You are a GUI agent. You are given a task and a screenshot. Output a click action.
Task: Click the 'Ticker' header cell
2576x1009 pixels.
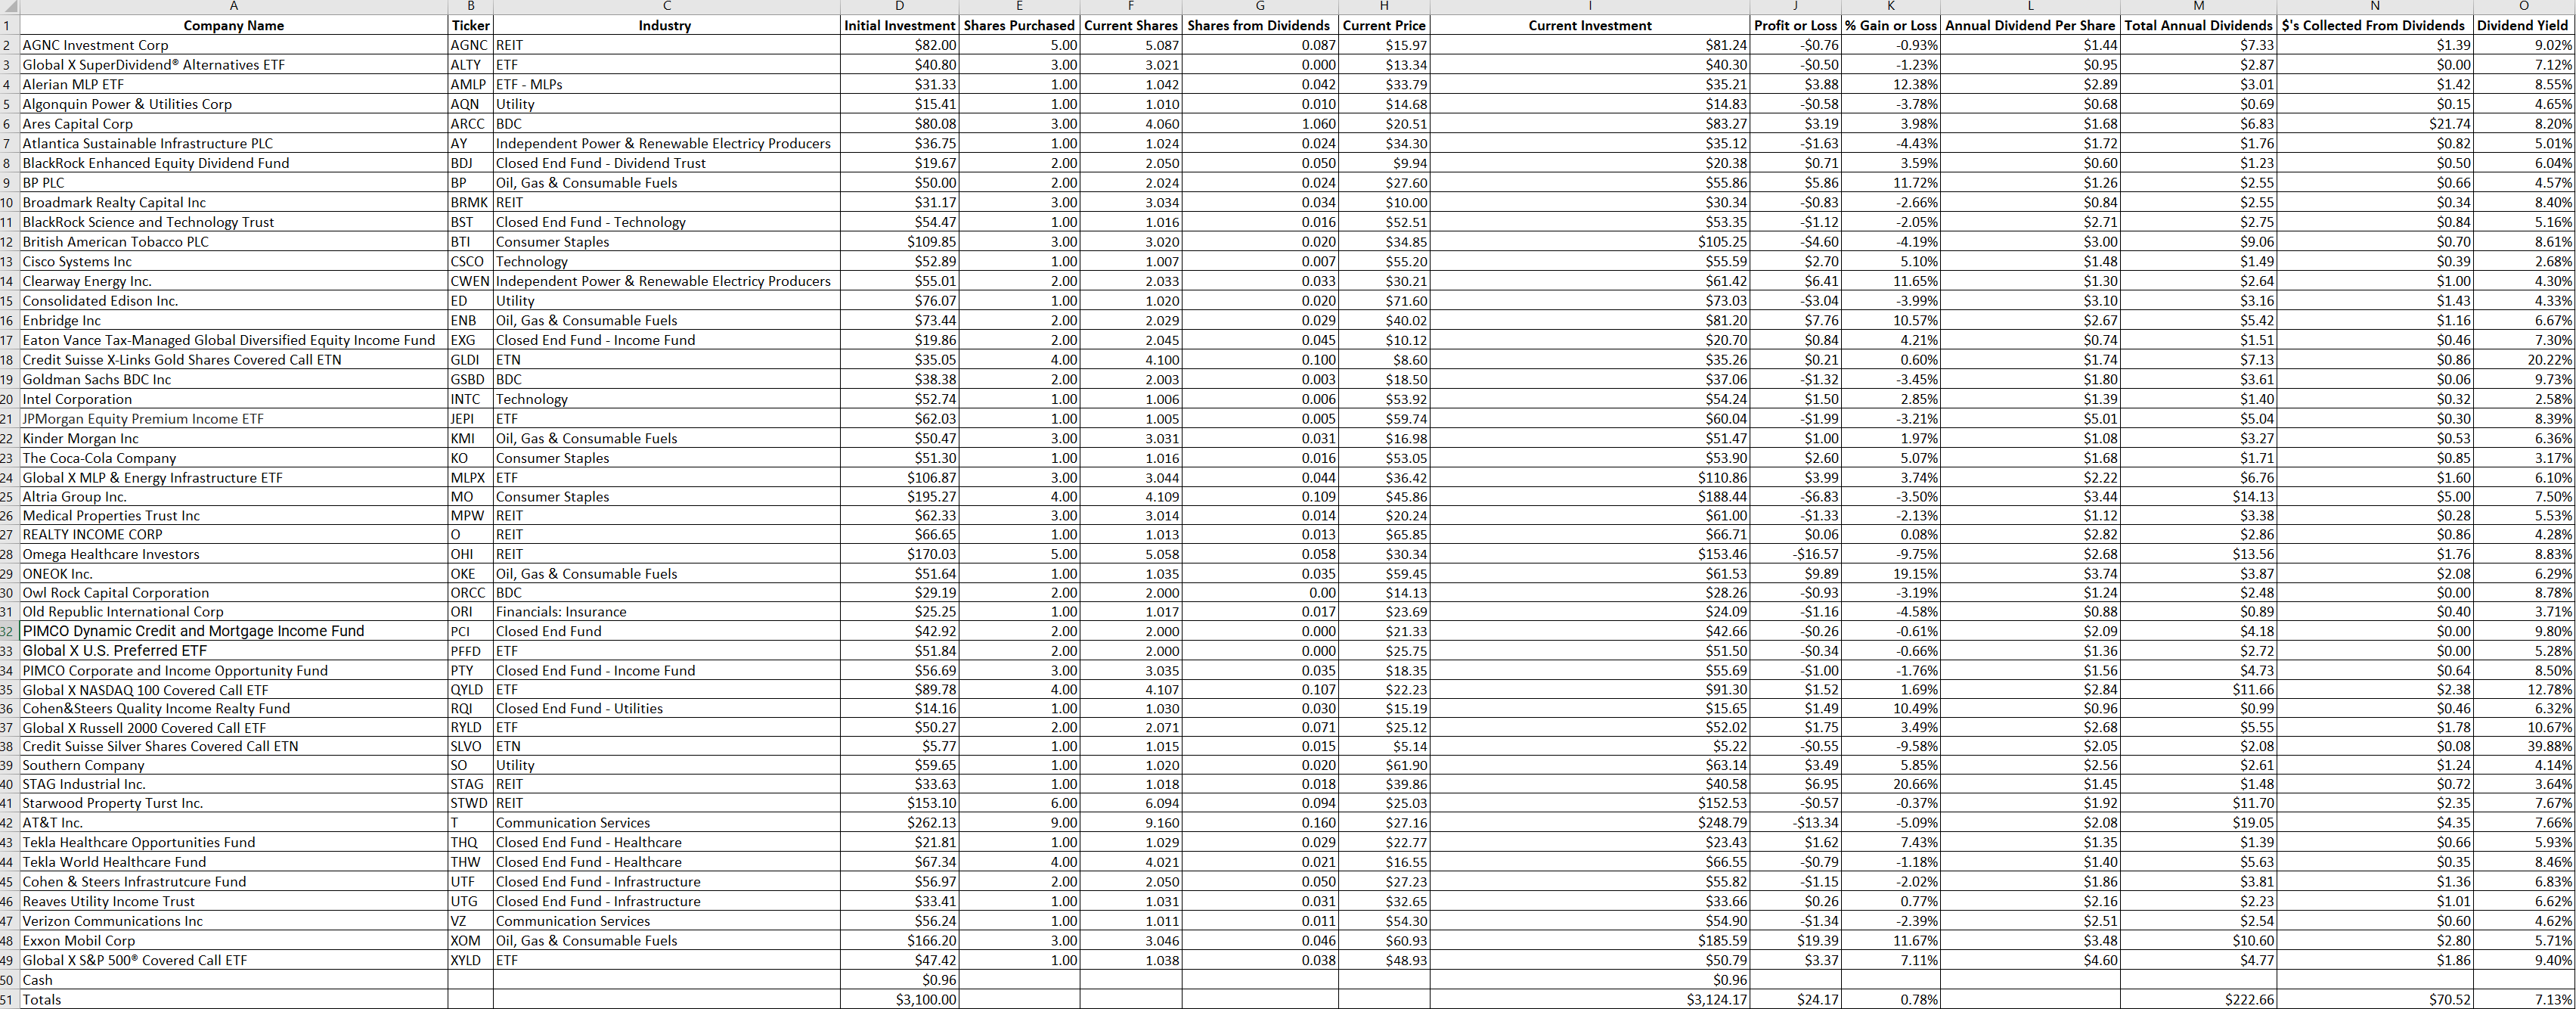pyautogui.click(x=470, y=25)
